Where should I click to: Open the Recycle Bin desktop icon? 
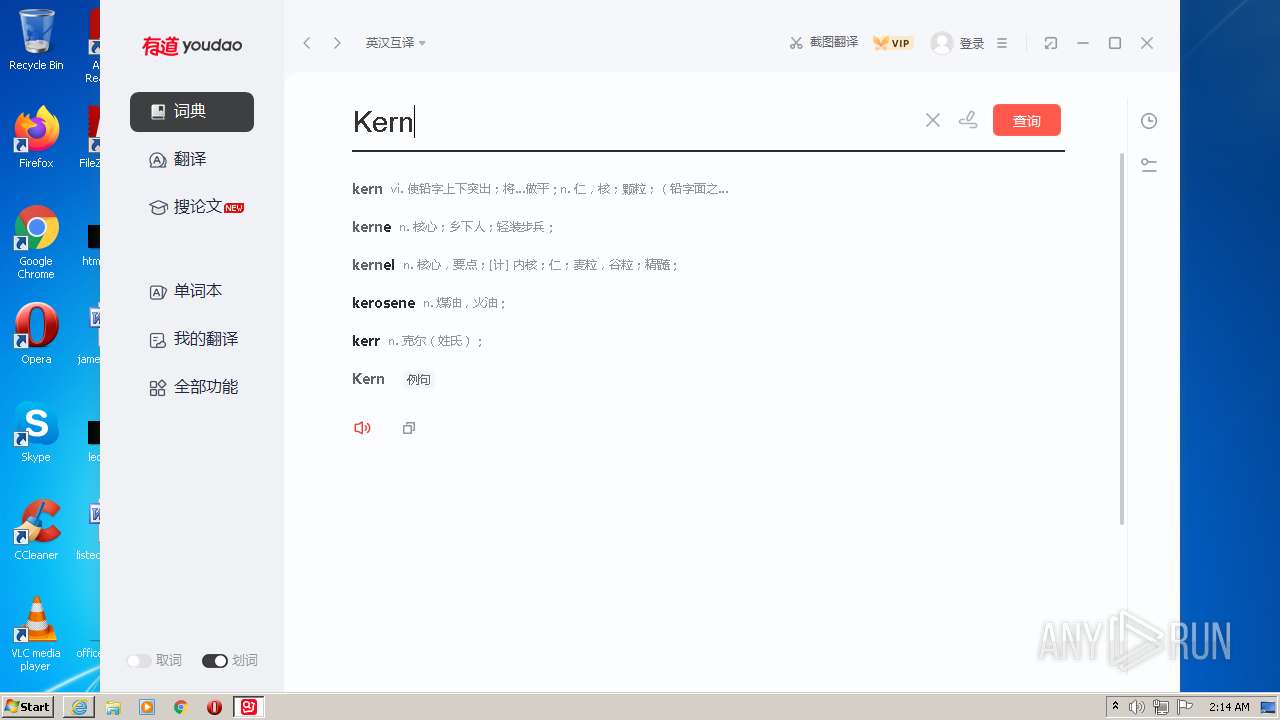click(x=36, y=40)
